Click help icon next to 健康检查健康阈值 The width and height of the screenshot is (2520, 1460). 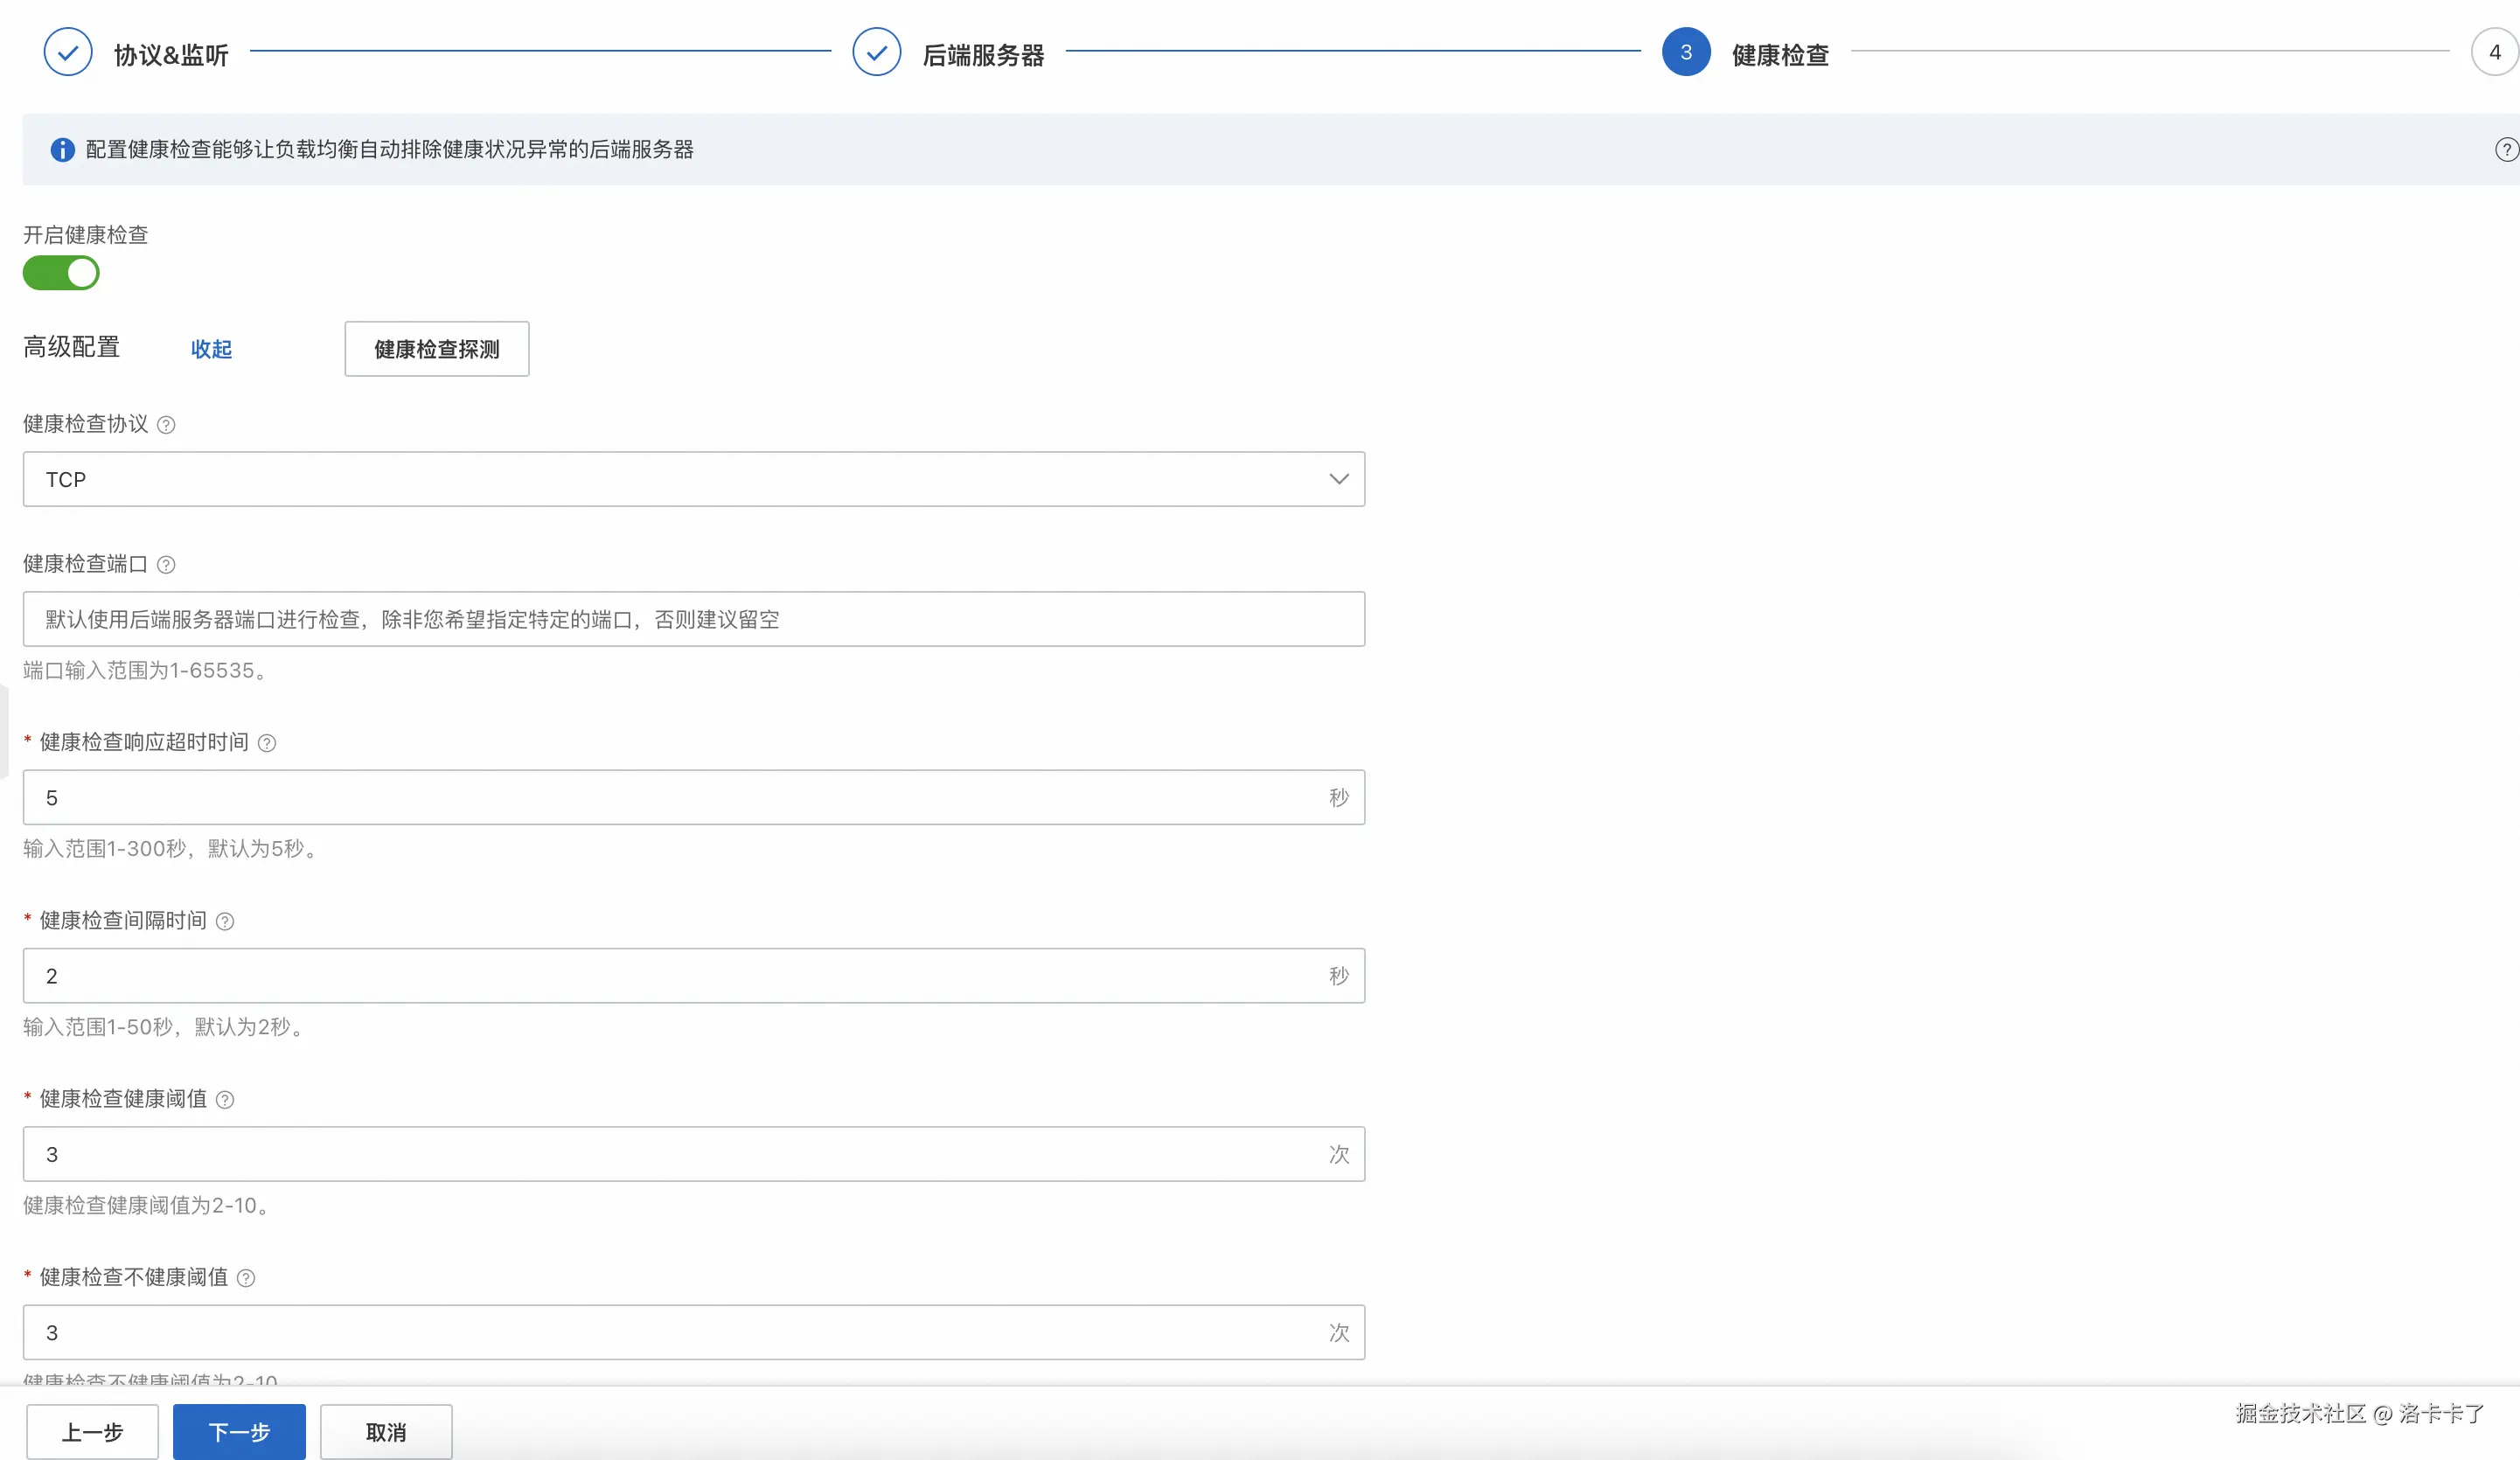point(225,1100)
